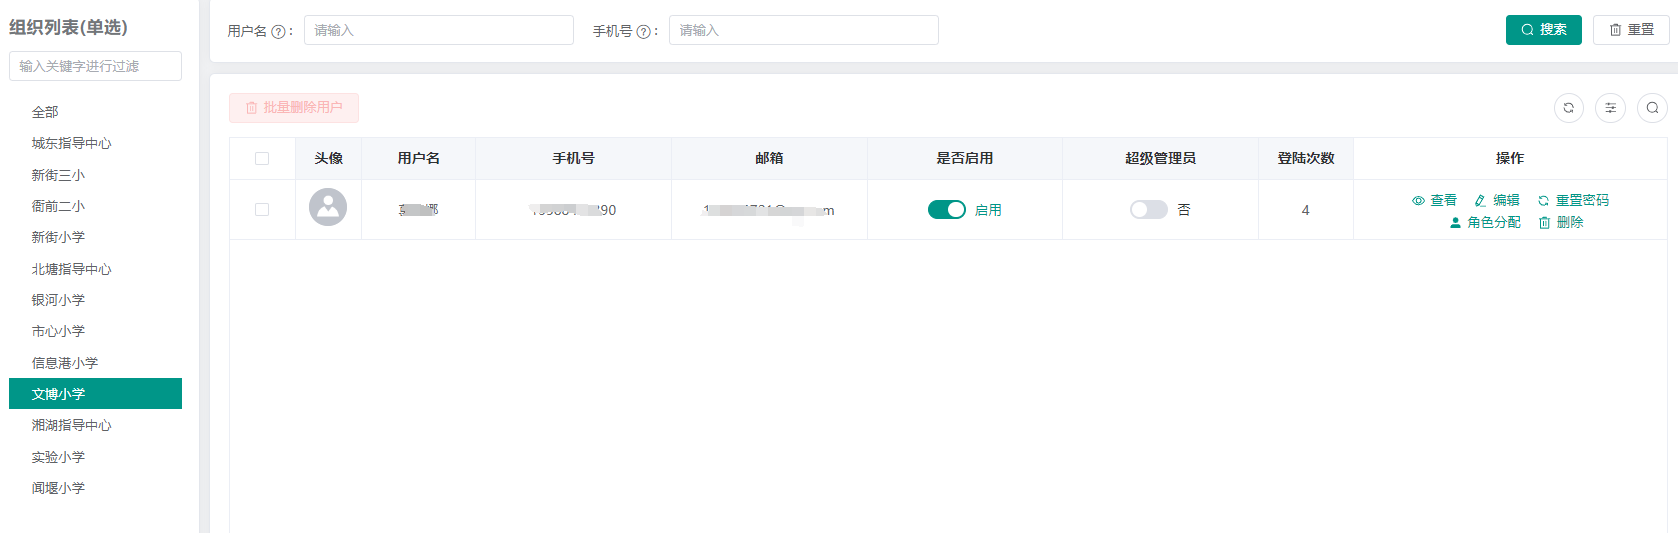
Task: Toggle the 是否启用 switch off
Action: [946, 209]
